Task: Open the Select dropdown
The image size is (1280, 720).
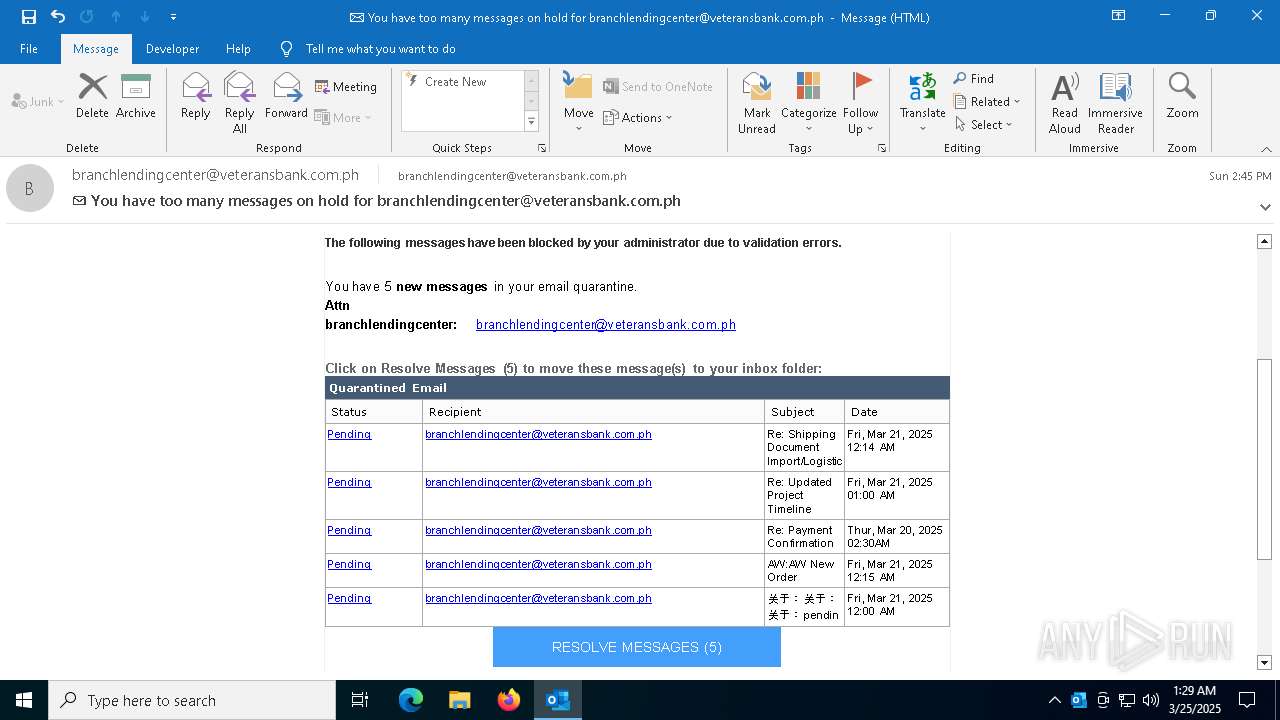Action: [984, 125]
